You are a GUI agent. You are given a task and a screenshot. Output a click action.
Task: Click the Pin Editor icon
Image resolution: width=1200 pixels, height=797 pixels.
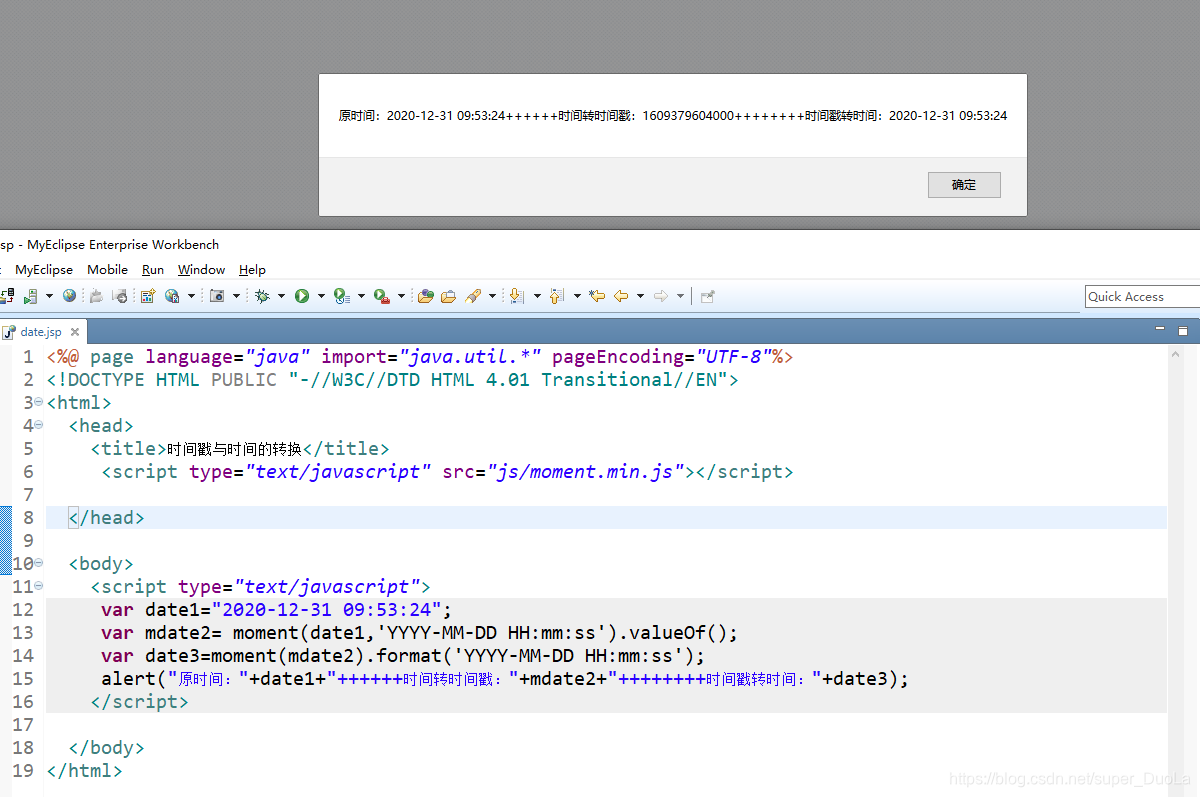tap(708, 296)
